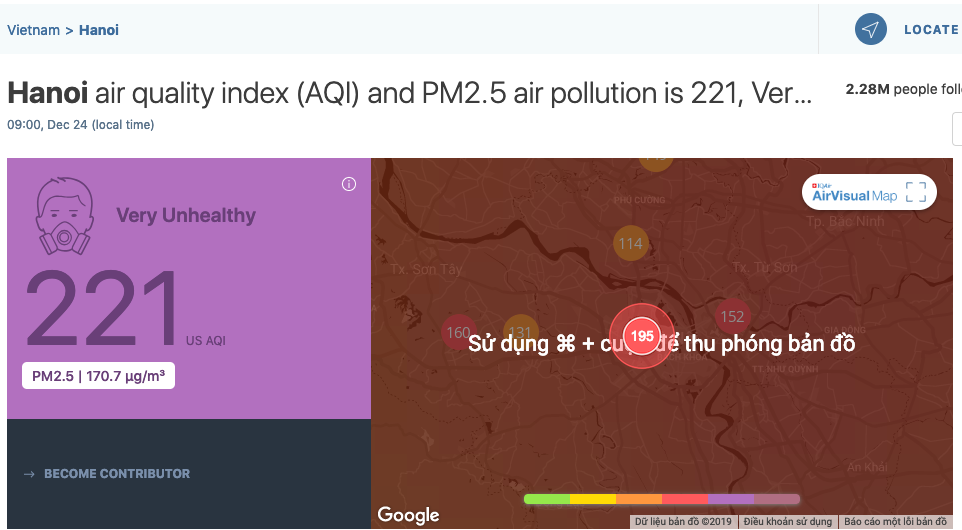Click the Become Contributor arrow icon
962x530 pixels.
[29, 474]
